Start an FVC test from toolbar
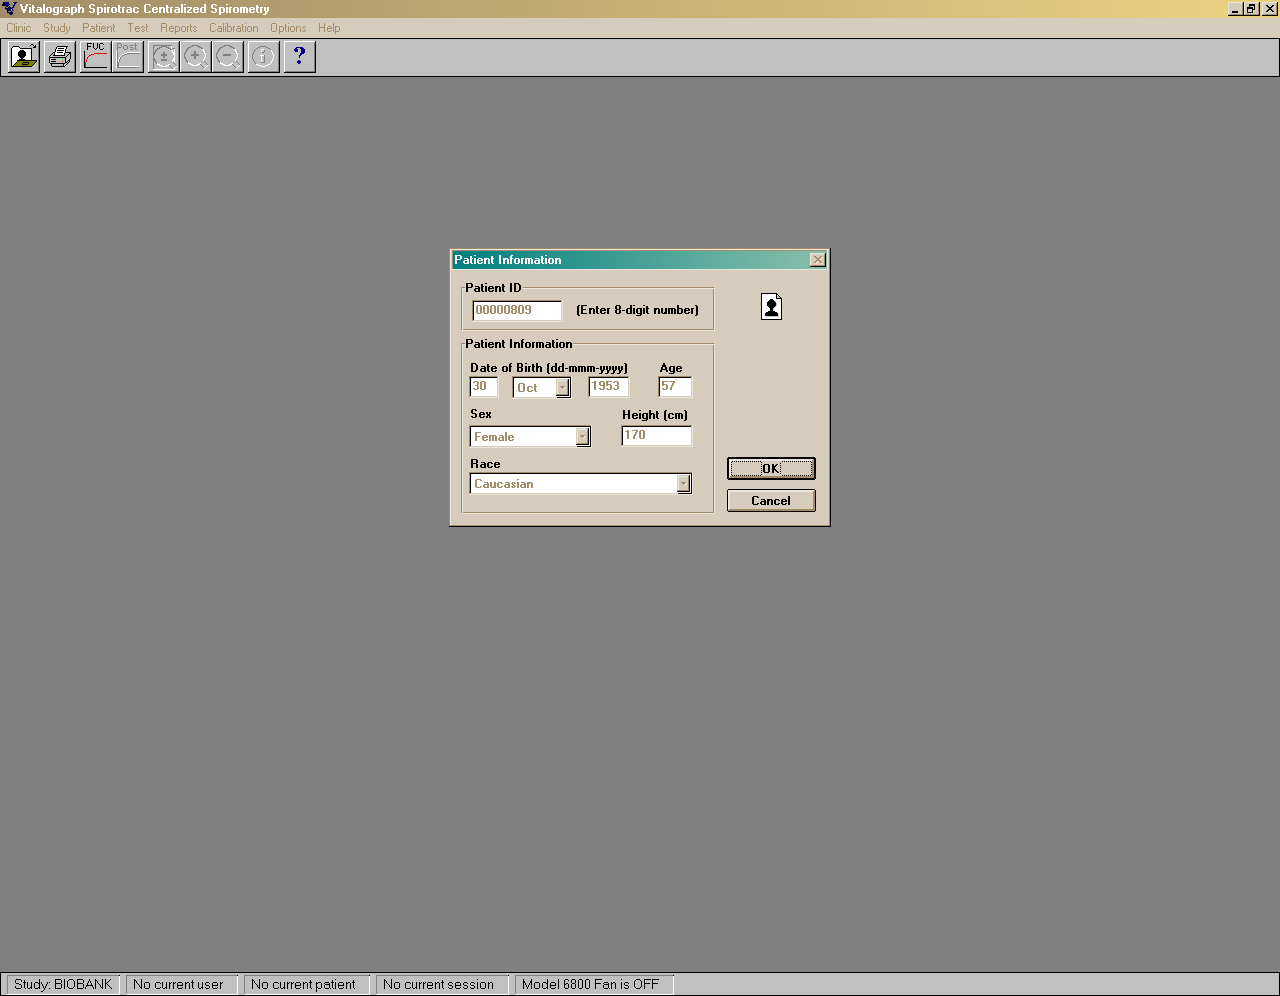This screenshot has width=1280, height=996. click(x=95, y=57)
